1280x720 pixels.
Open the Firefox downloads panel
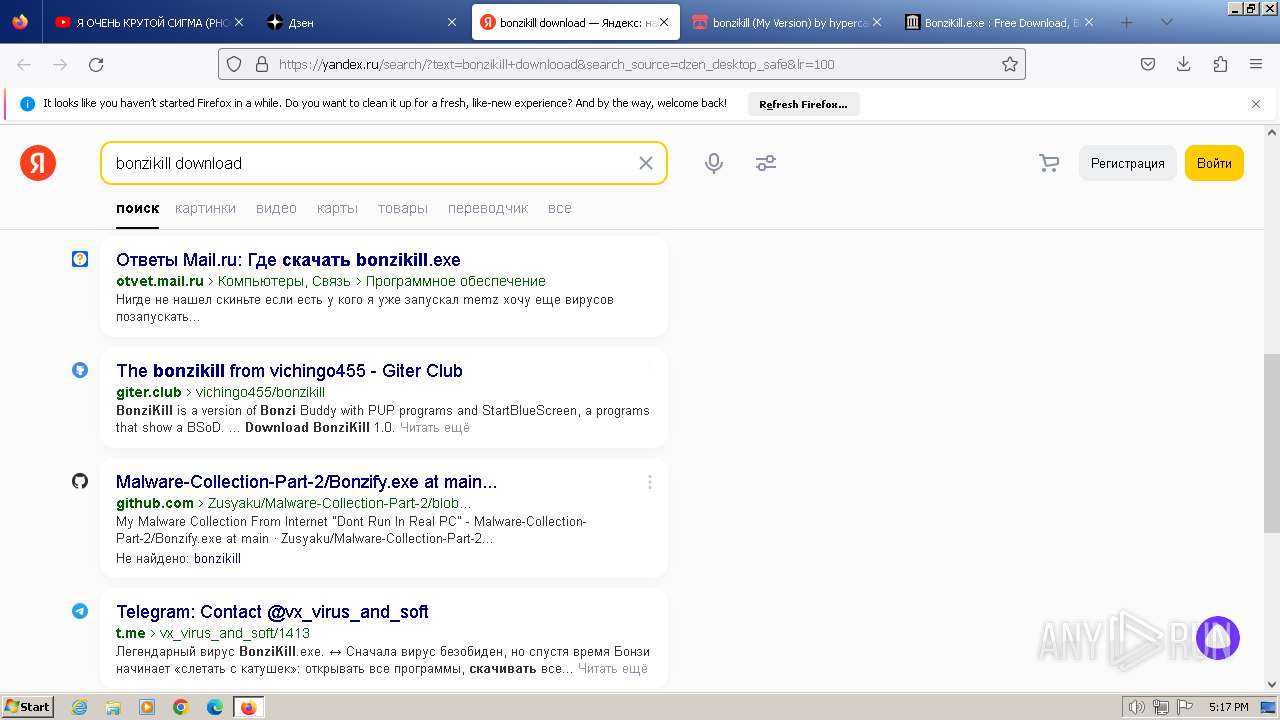point(1184,64)
